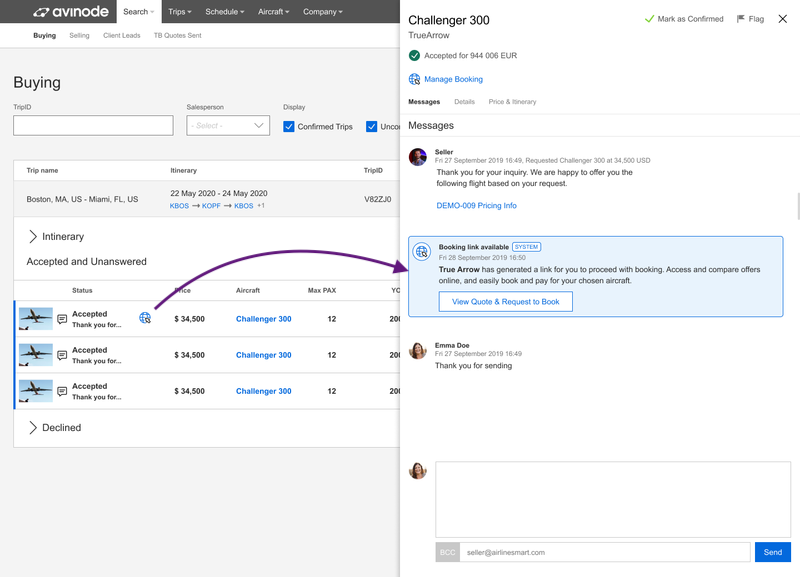The height and width of the screenshot is (577, 800).
Task: Open the Aircraft menu
Action: pyautogui.click(x=273, y=12)
